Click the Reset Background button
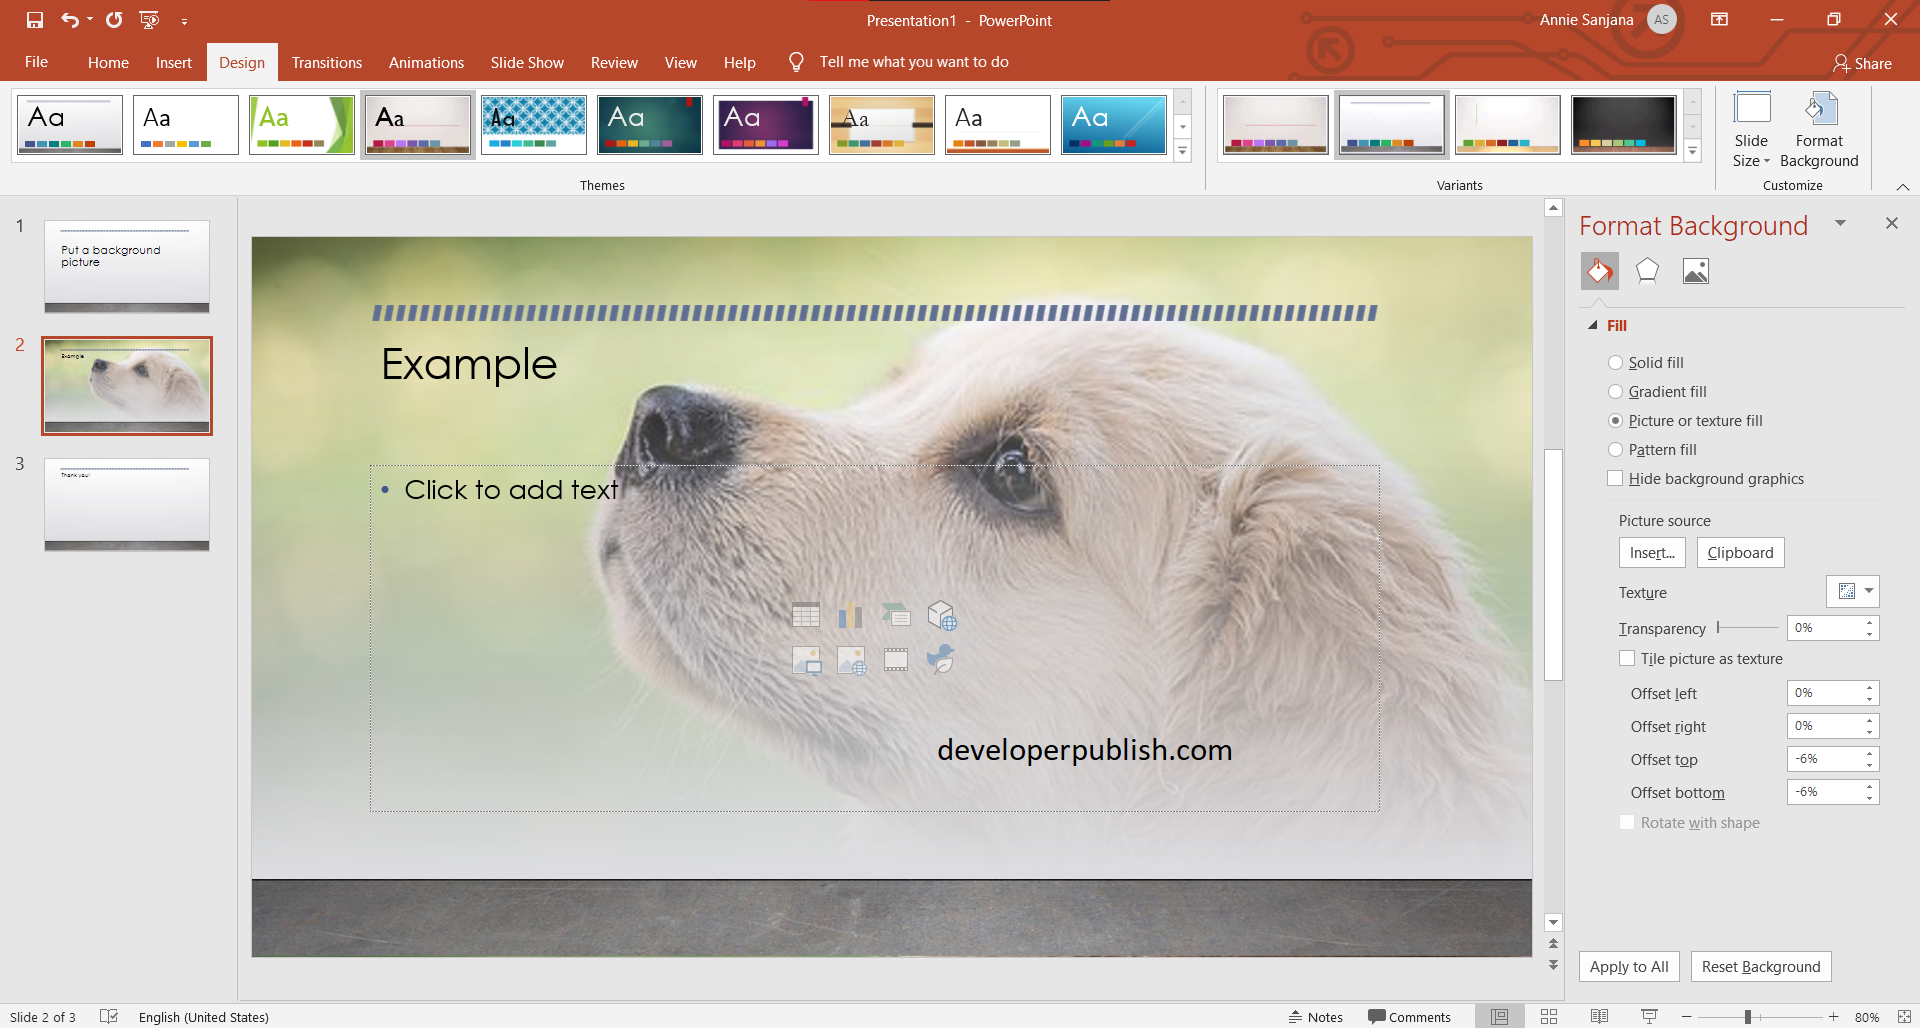 pos(1760,966)
